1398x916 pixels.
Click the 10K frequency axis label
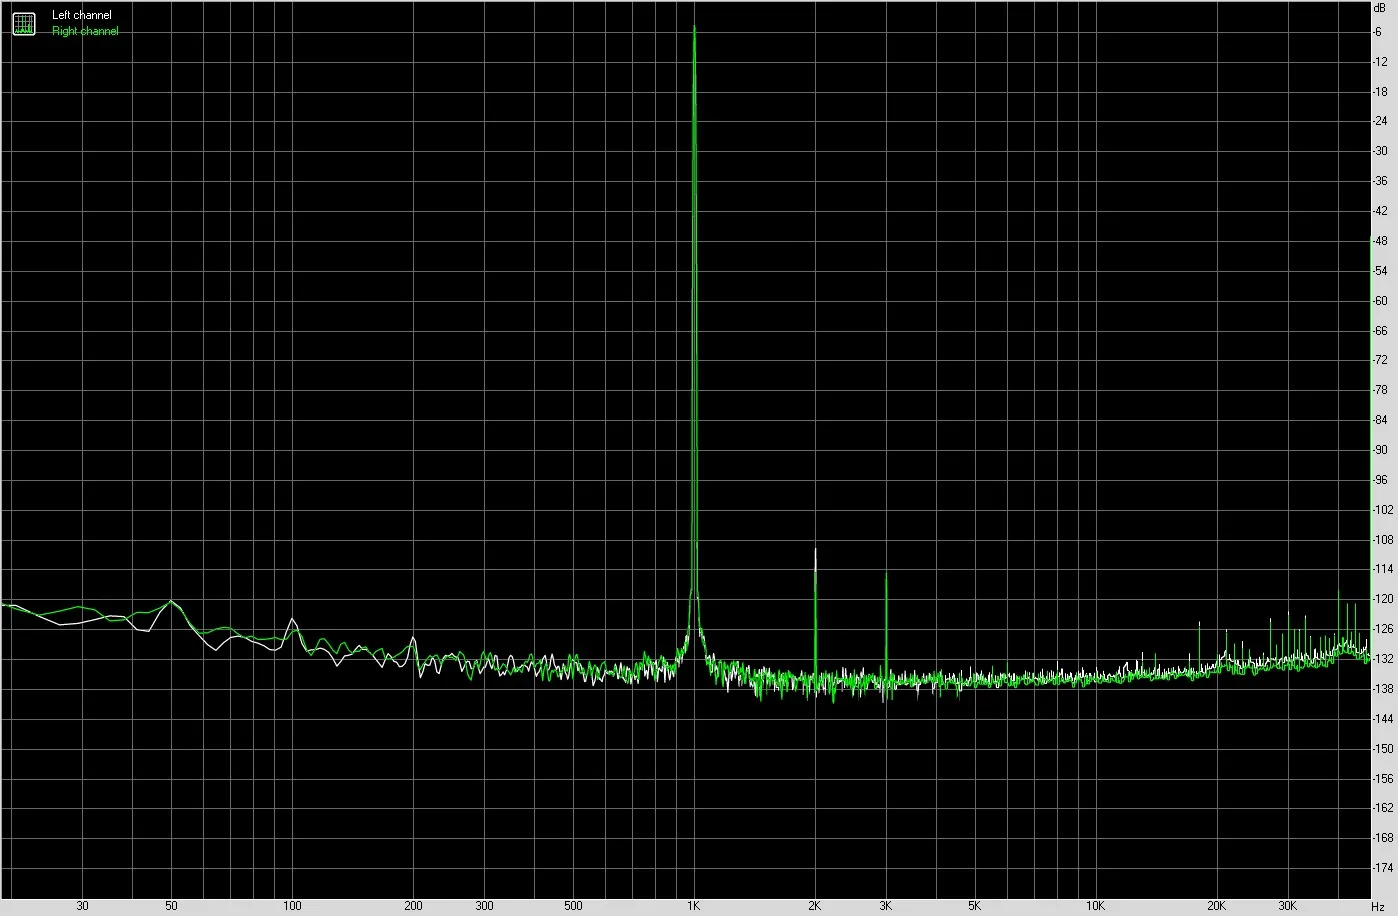1096,907
